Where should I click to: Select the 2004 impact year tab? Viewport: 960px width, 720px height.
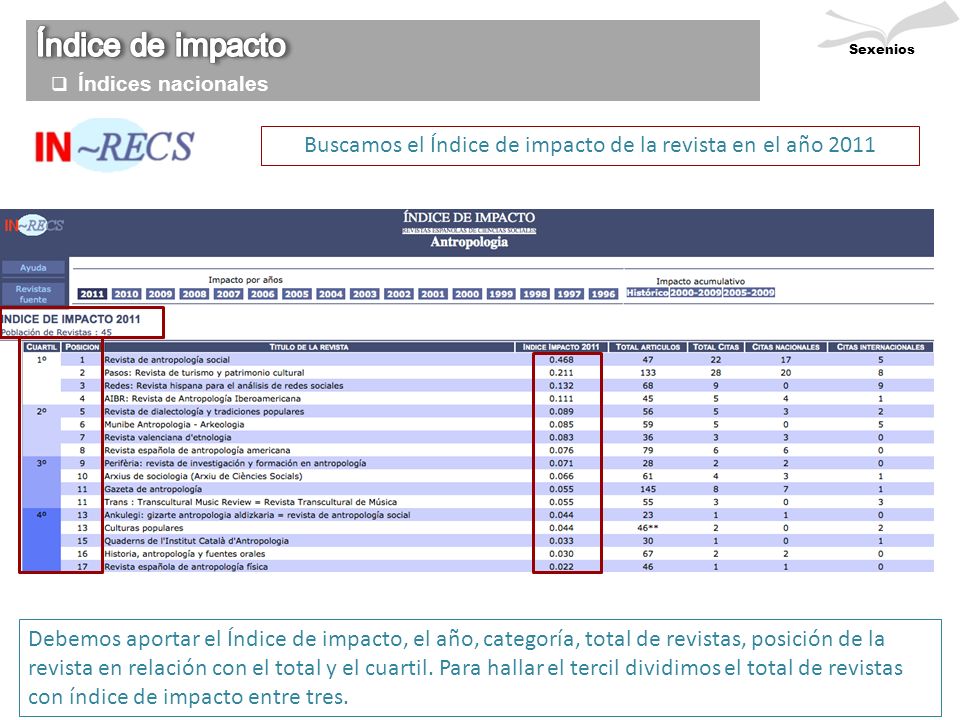click(331, 294)
